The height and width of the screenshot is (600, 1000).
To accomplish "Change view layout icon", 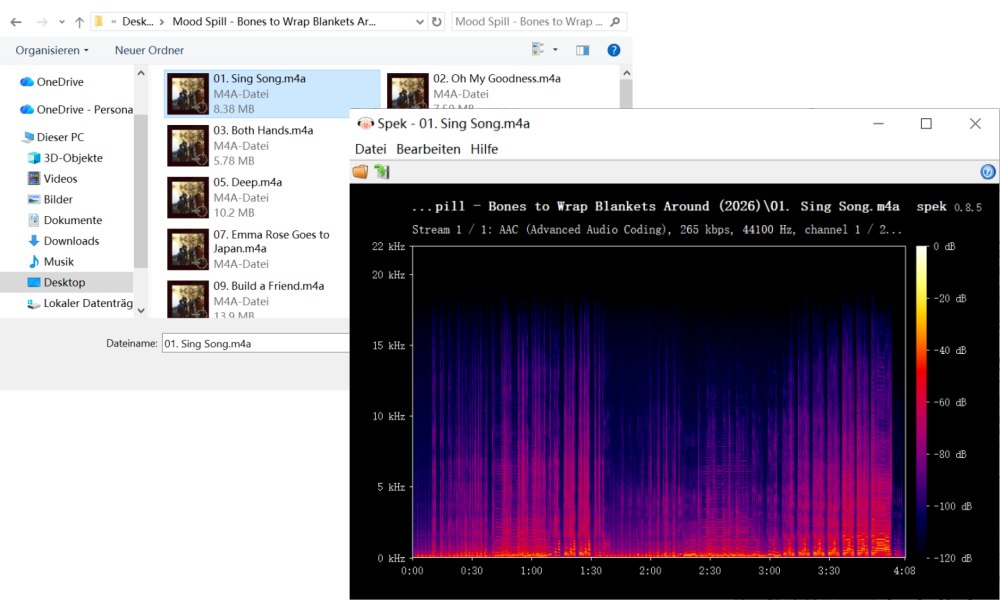I will 538,49.
